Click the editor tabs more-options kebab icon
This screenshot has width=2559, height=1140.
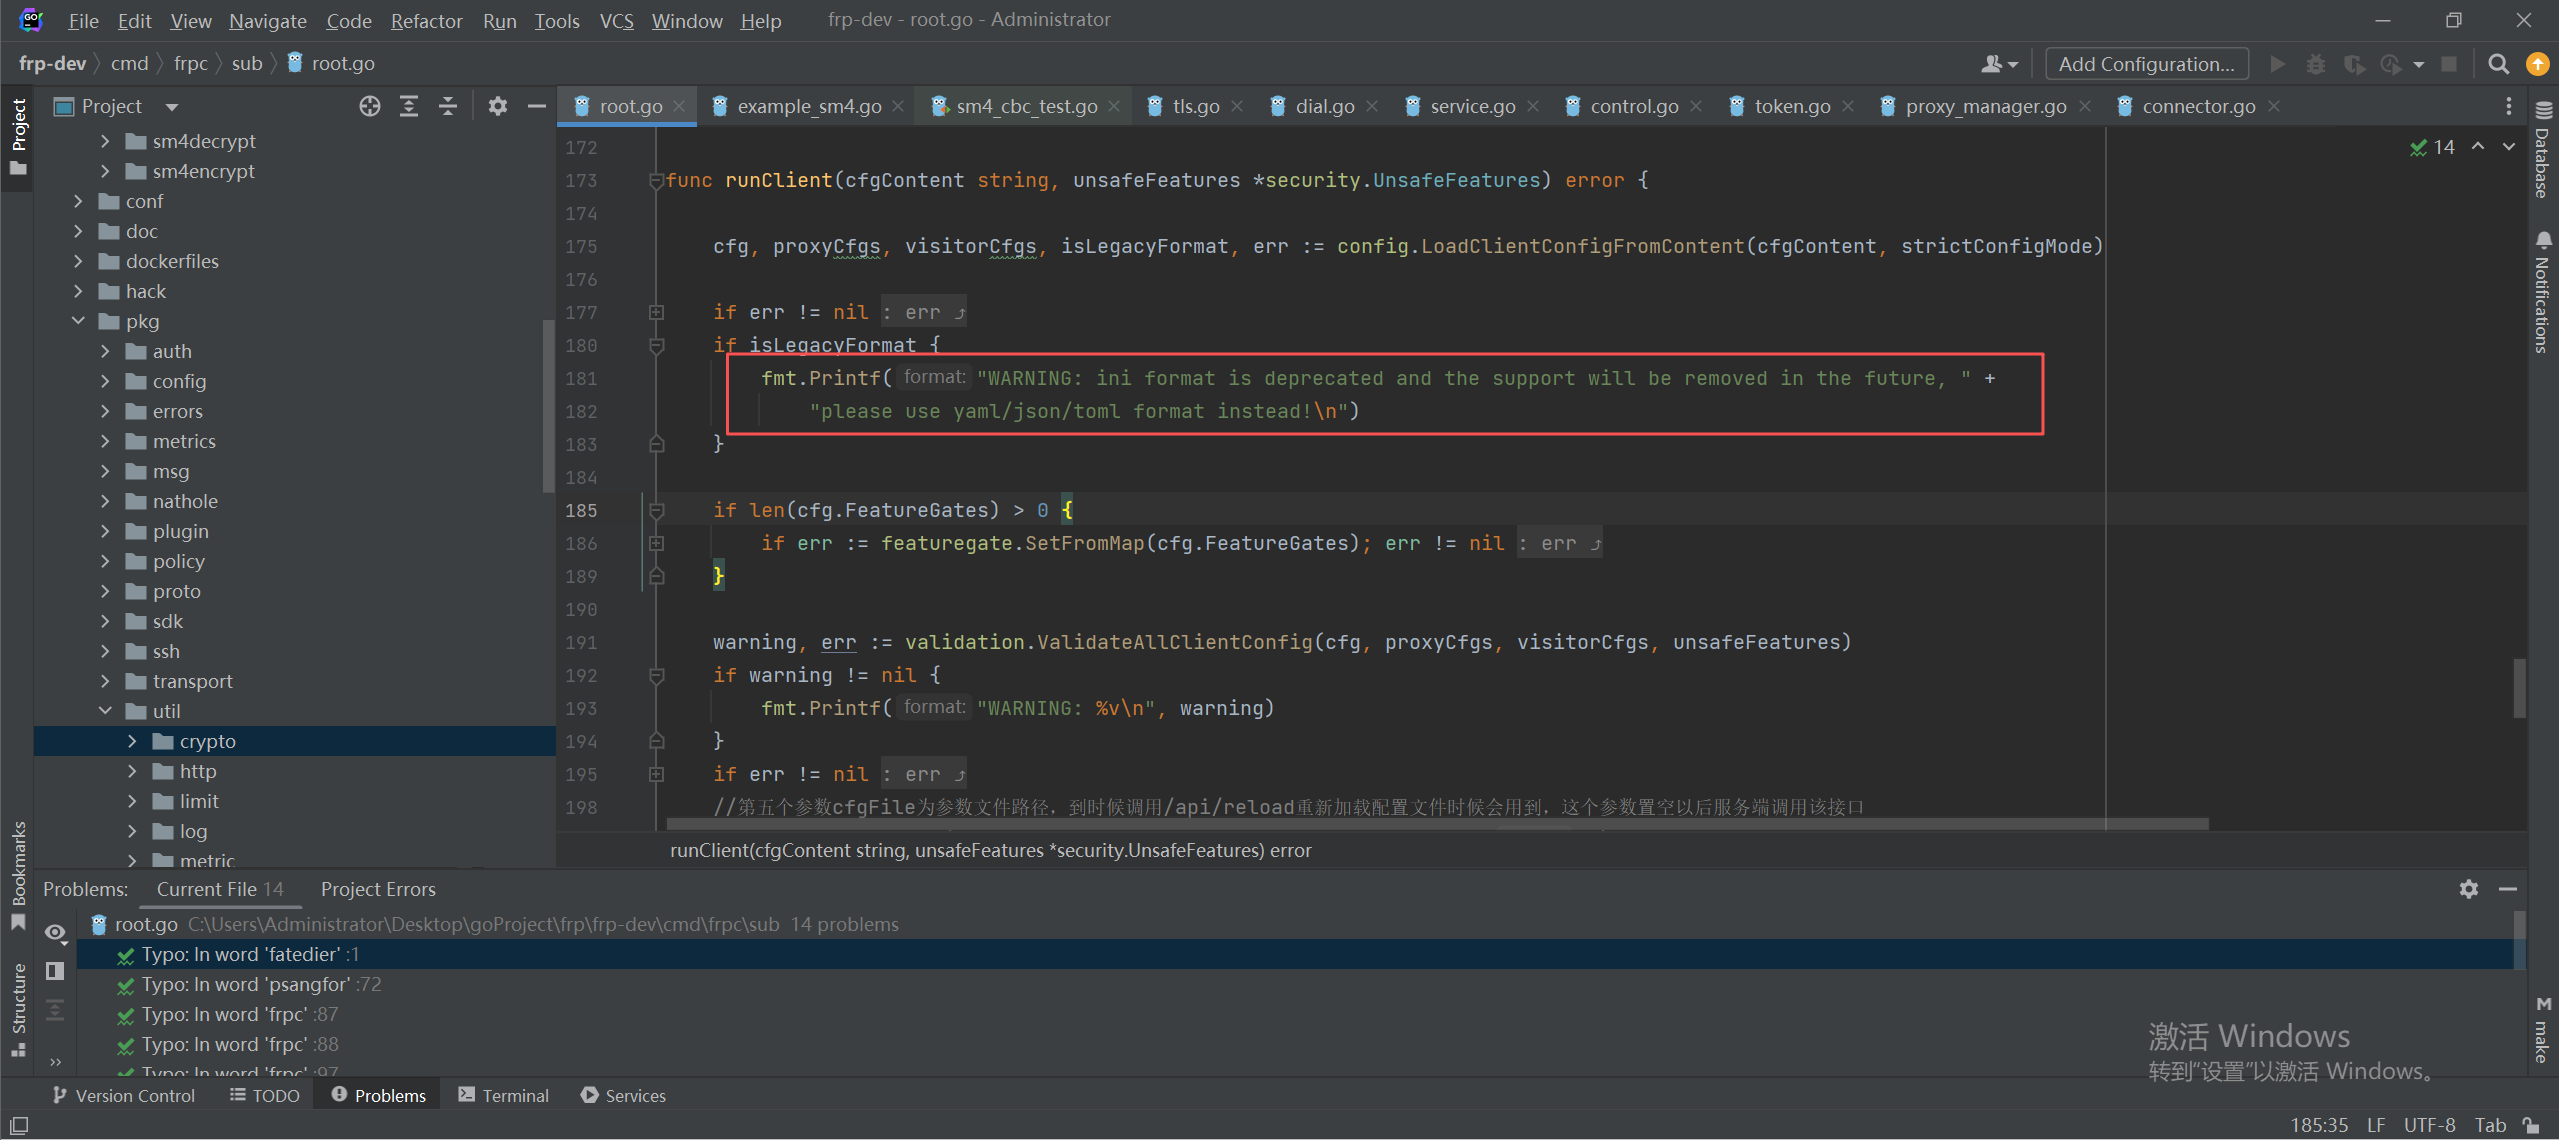tap(2508, 106)
